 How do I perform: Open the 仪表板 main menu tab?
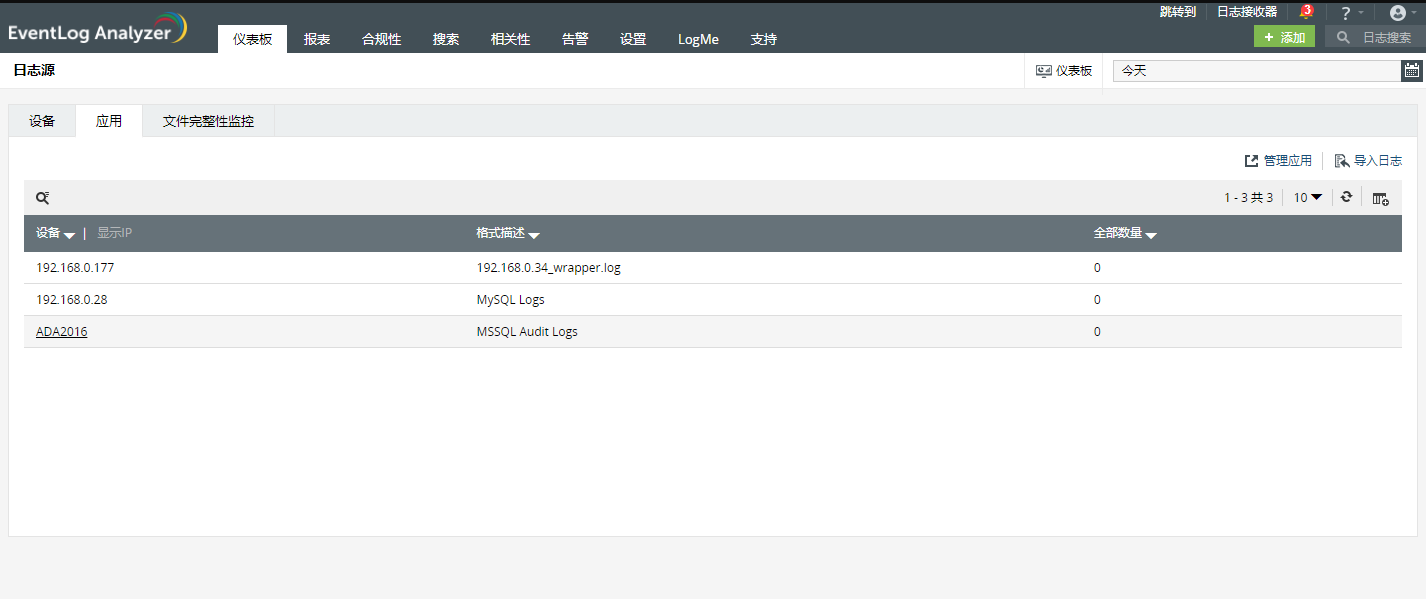(252, 39)
